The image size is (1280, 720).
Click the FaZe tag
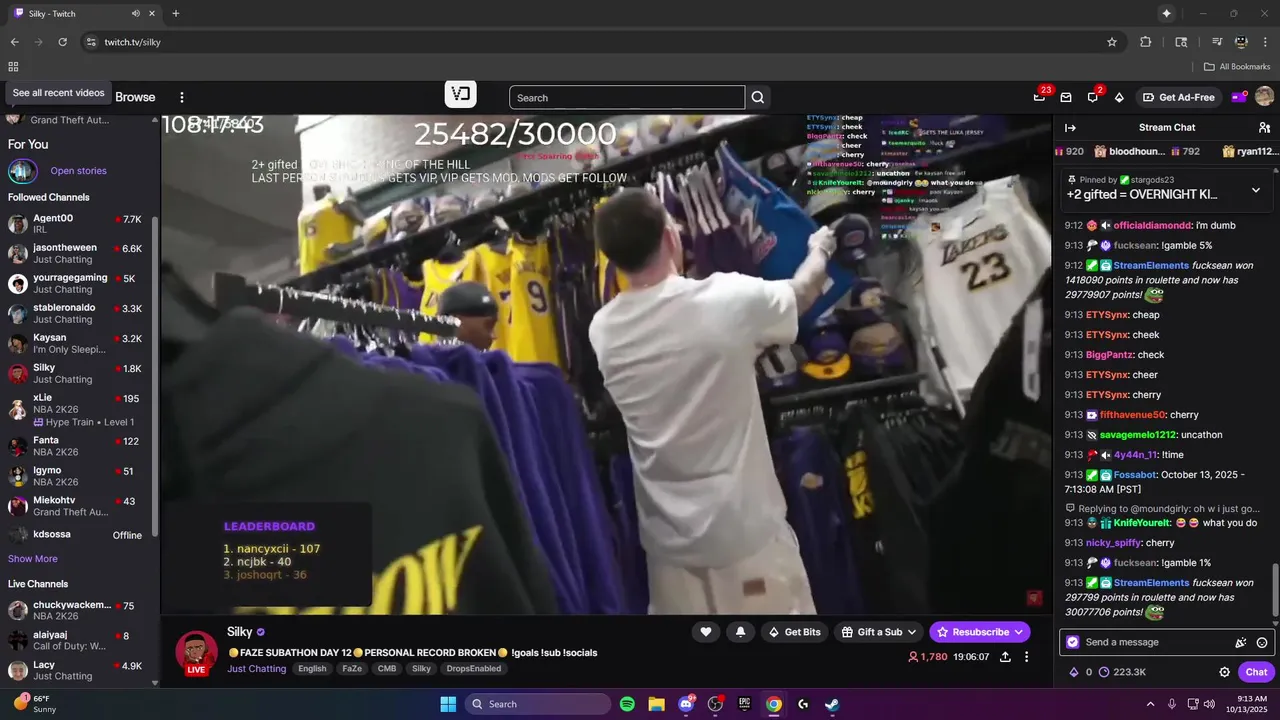pos(352,669)
